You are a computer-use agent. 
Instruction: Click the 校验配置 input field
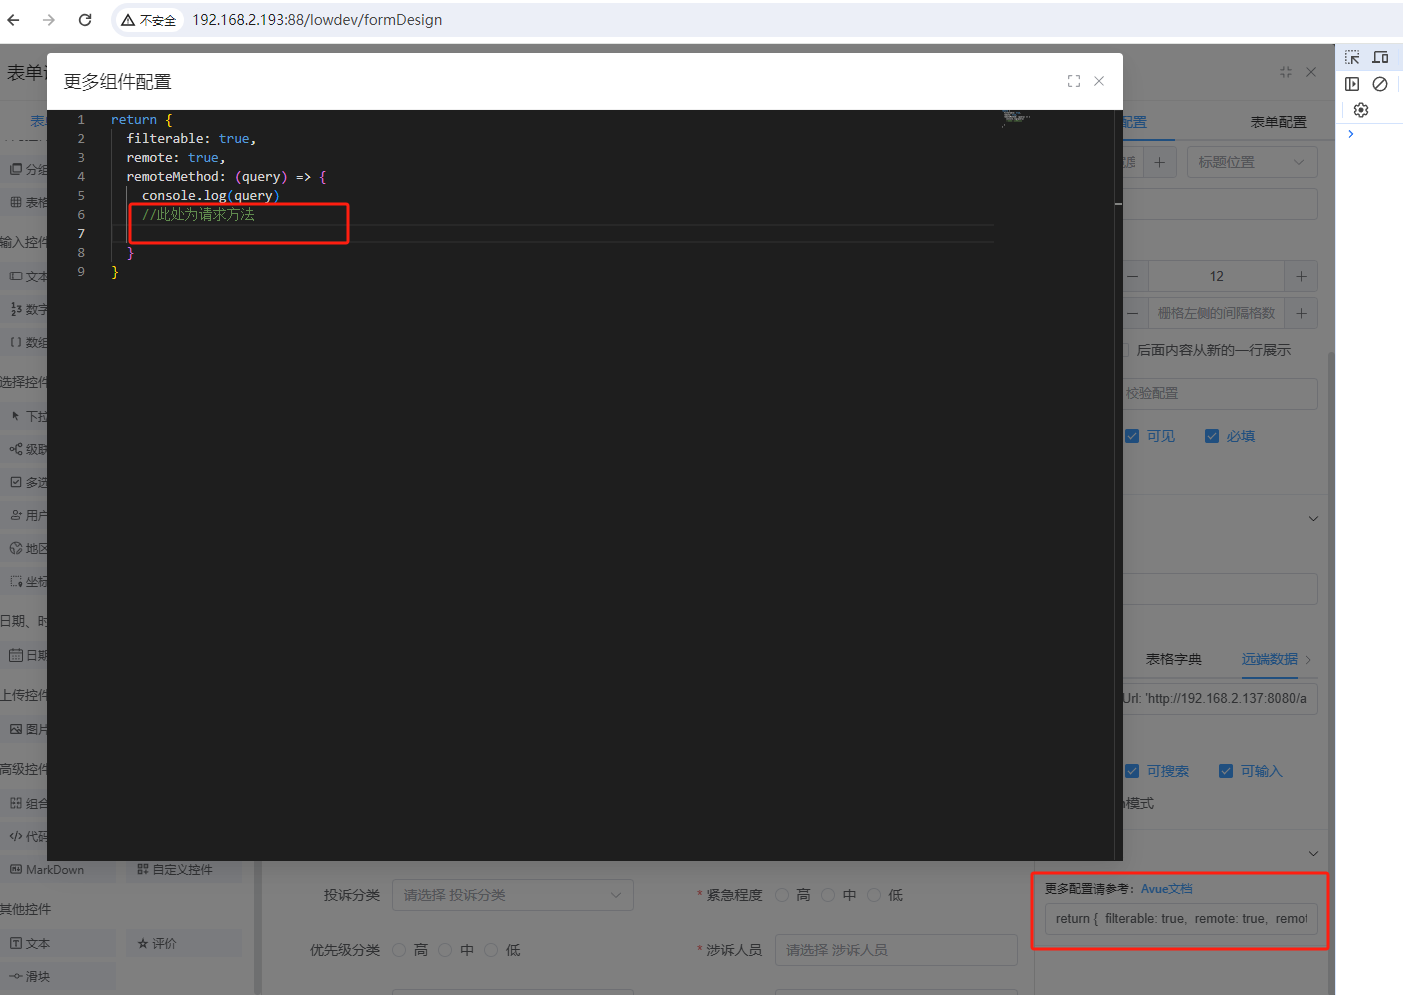point(1220,394)
